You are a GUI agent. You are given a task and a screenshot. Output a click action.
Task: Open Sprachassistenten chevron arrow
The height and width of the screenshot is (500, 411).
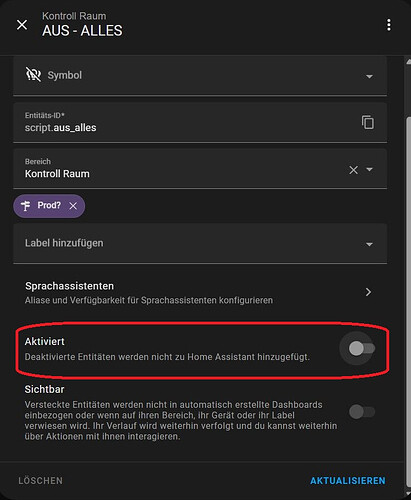(x=368, y=292)
